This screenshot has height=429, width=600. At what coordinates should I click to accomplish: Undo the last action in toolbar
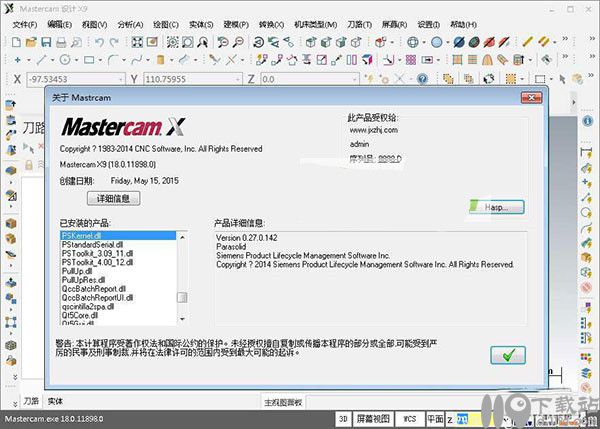[x=99, y=42]
